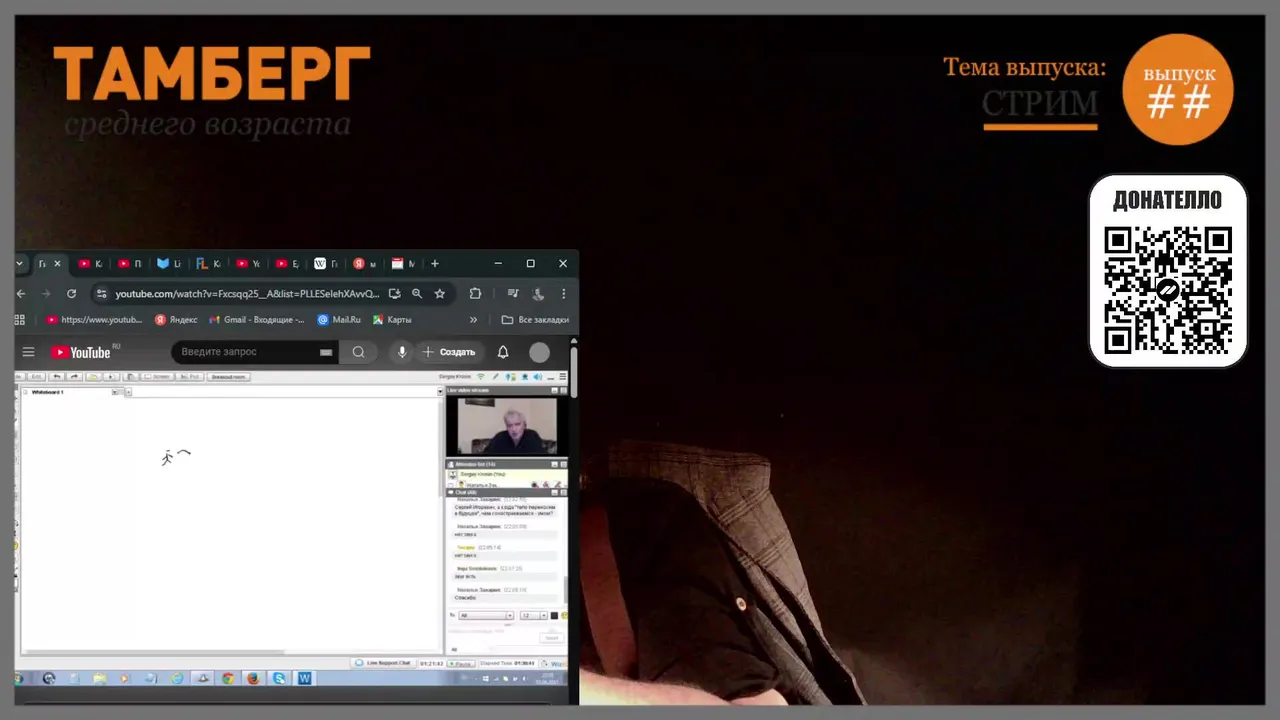Click Breakout room button in video
Viewport: 1280px width, 720px height.
(228, 377)
